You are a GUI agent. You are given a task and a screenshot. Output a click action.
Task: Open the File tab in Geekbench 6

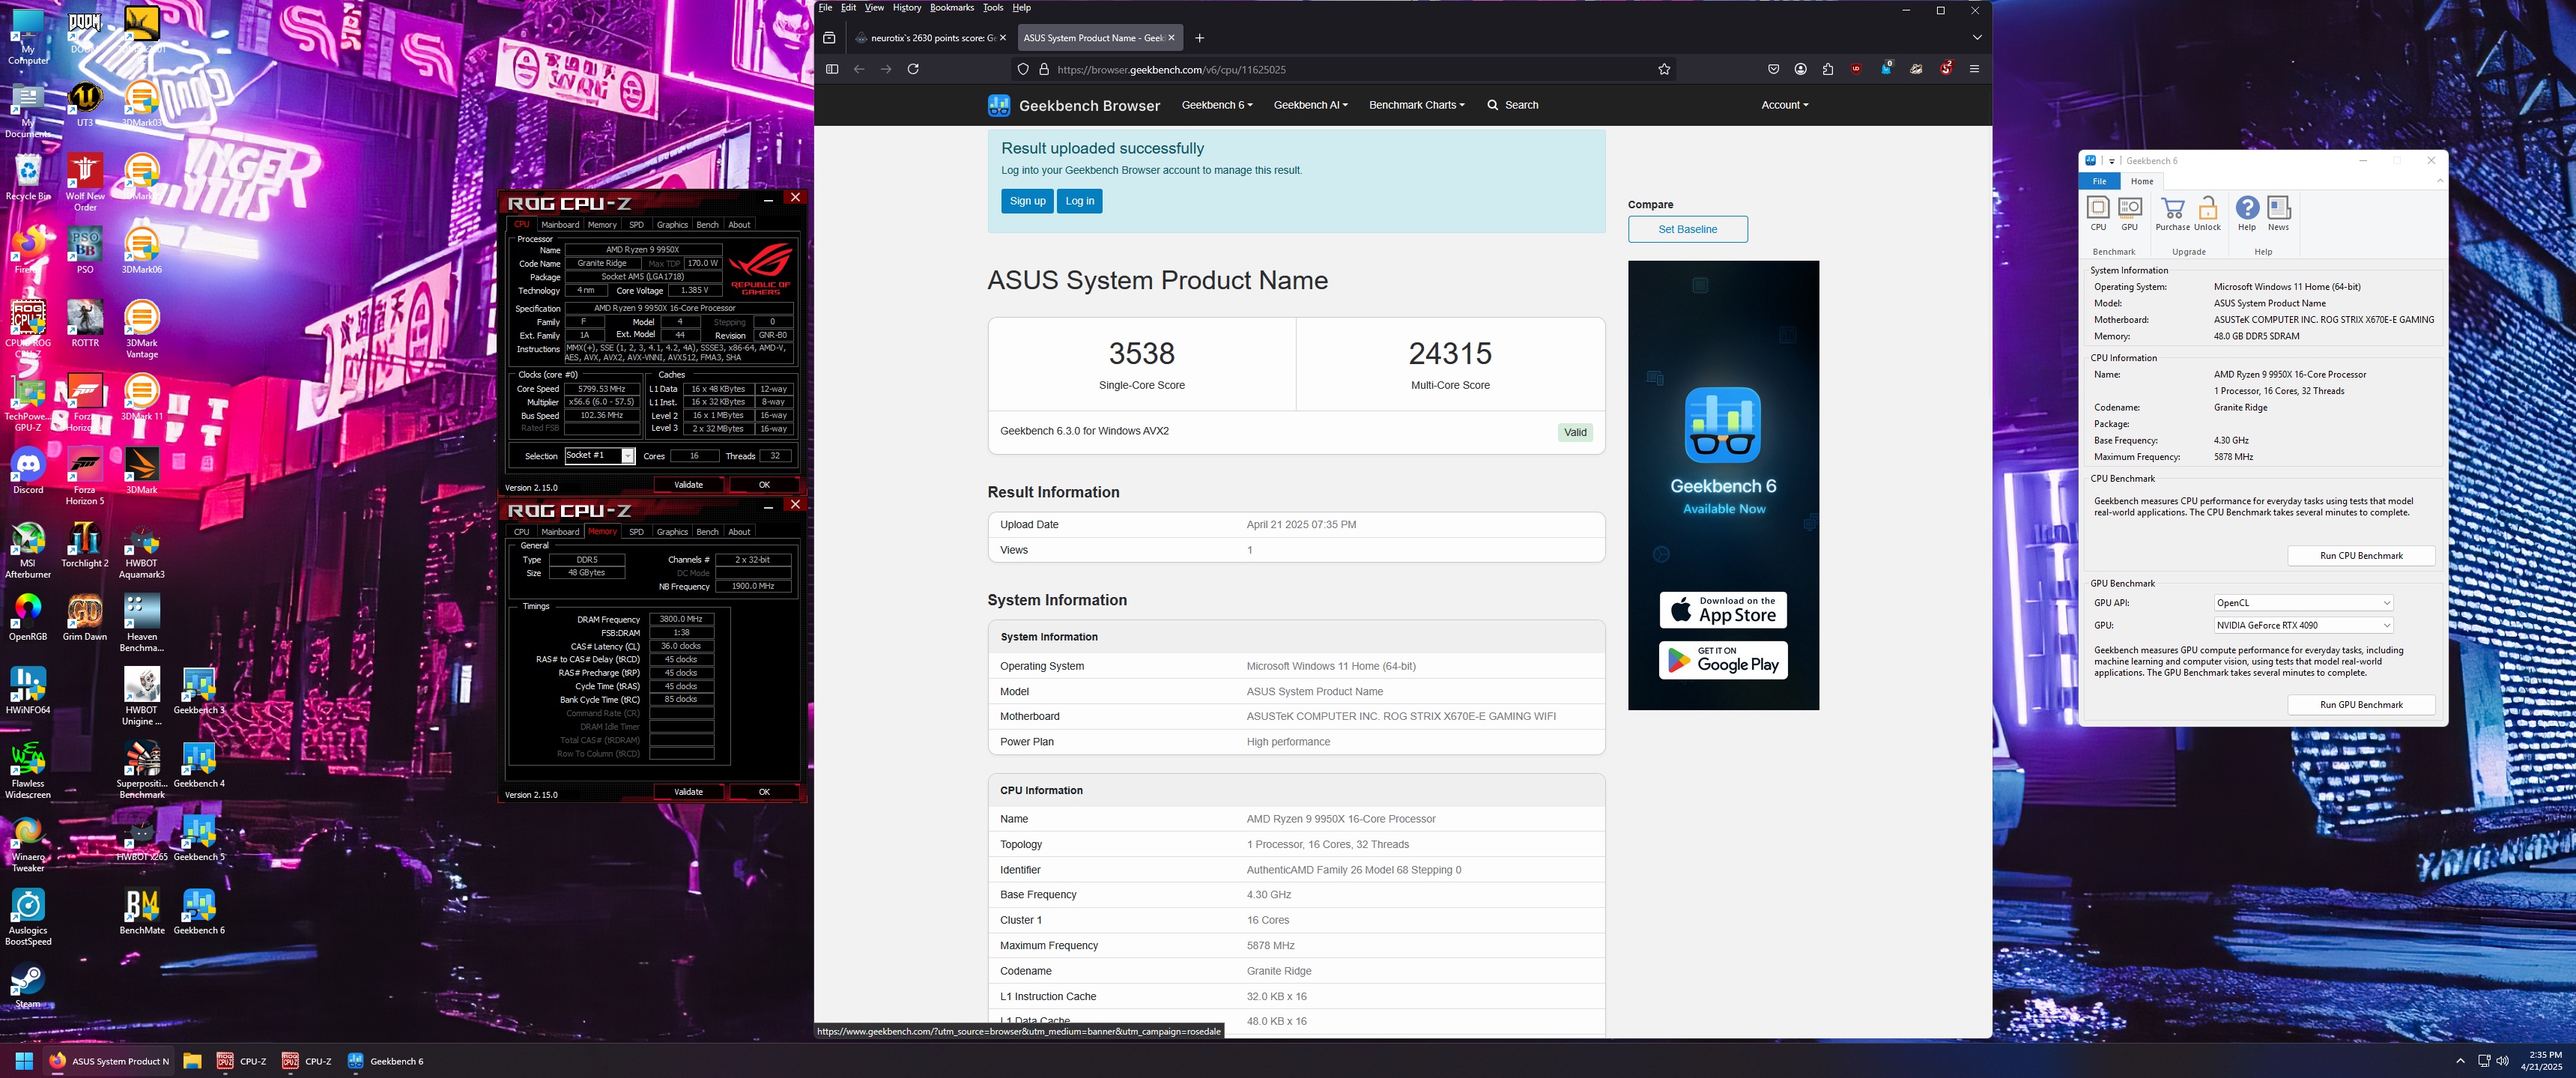2099,182
